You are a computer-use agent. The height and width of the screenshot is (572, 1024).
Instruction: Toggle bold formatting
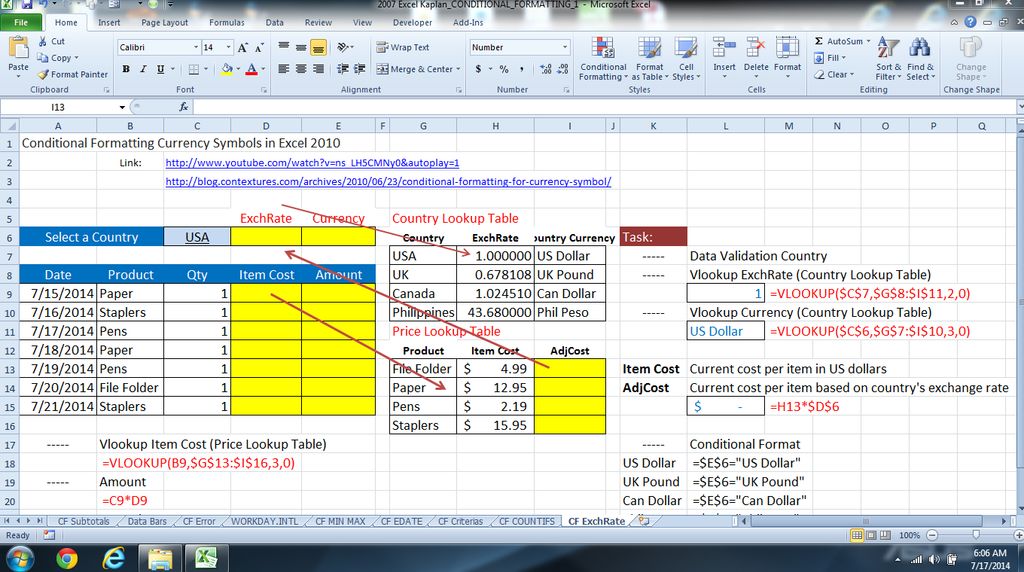(126, 69)
